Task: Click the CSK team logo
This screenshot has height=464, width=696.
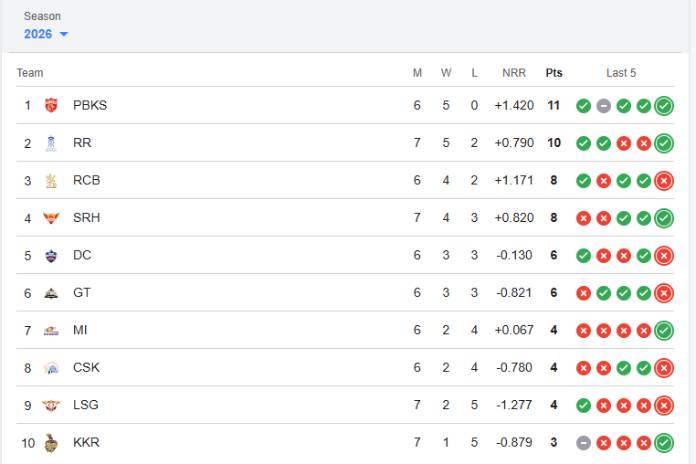Action: point(51,368)
